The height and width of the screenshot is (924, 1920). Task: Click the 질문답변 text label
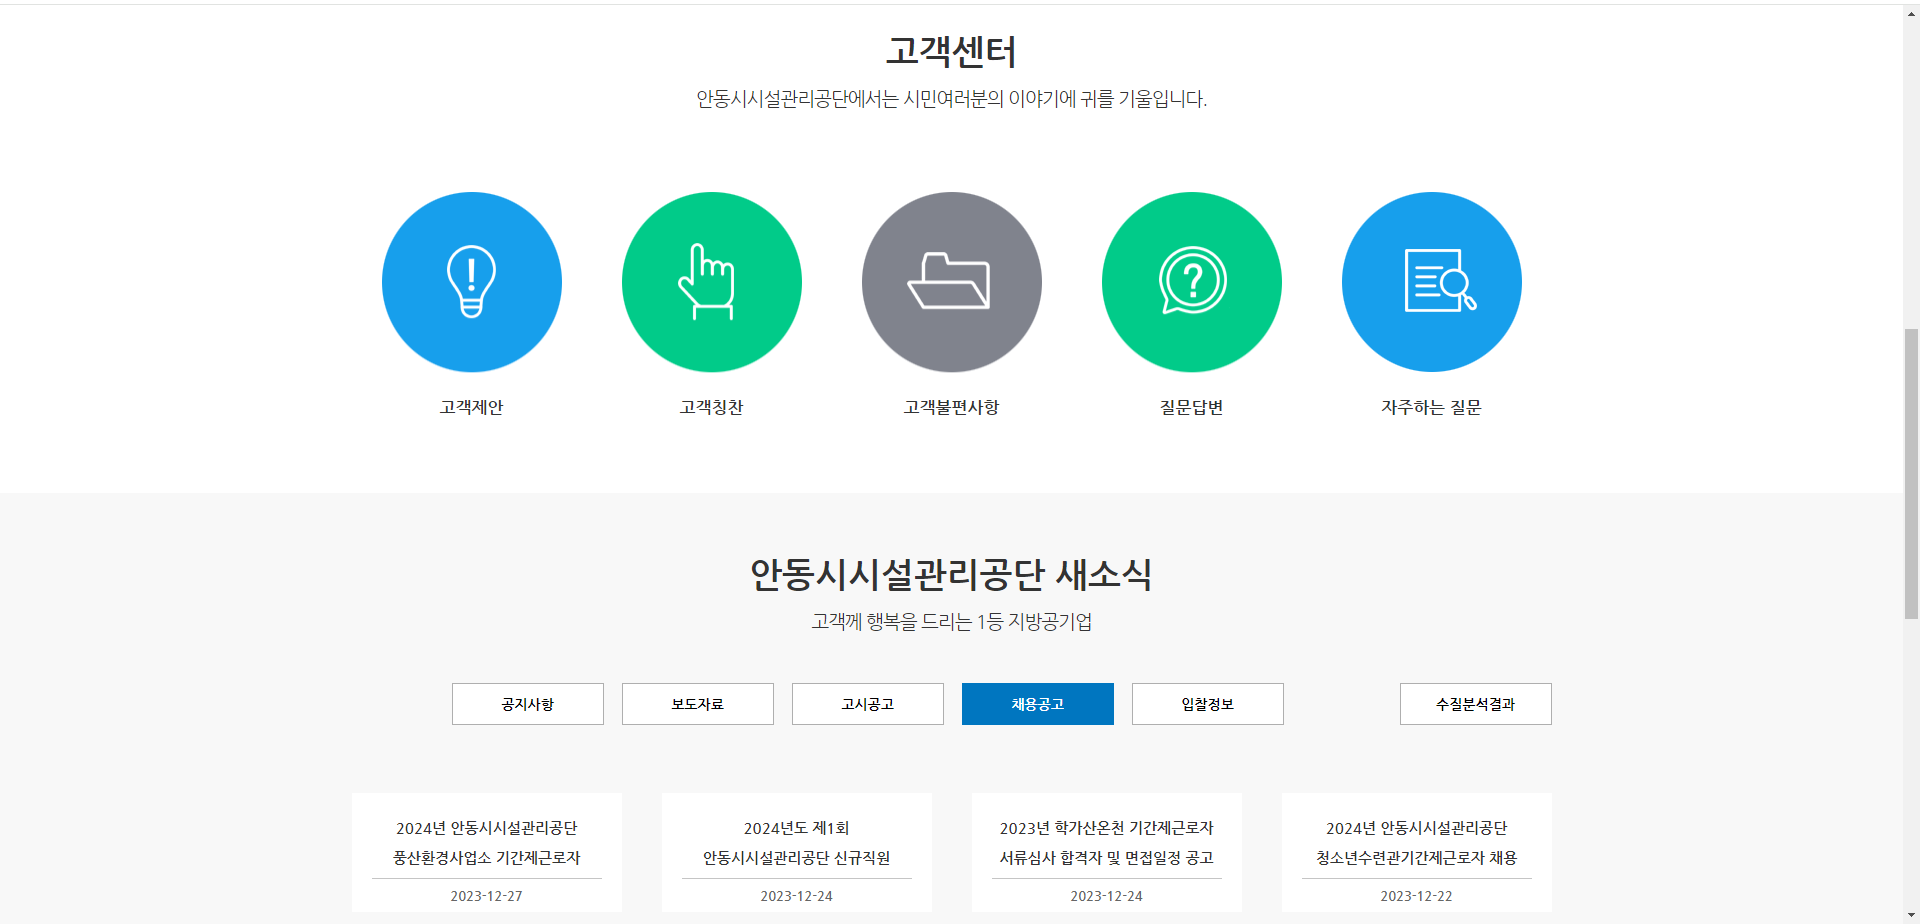coord(1192,407)
